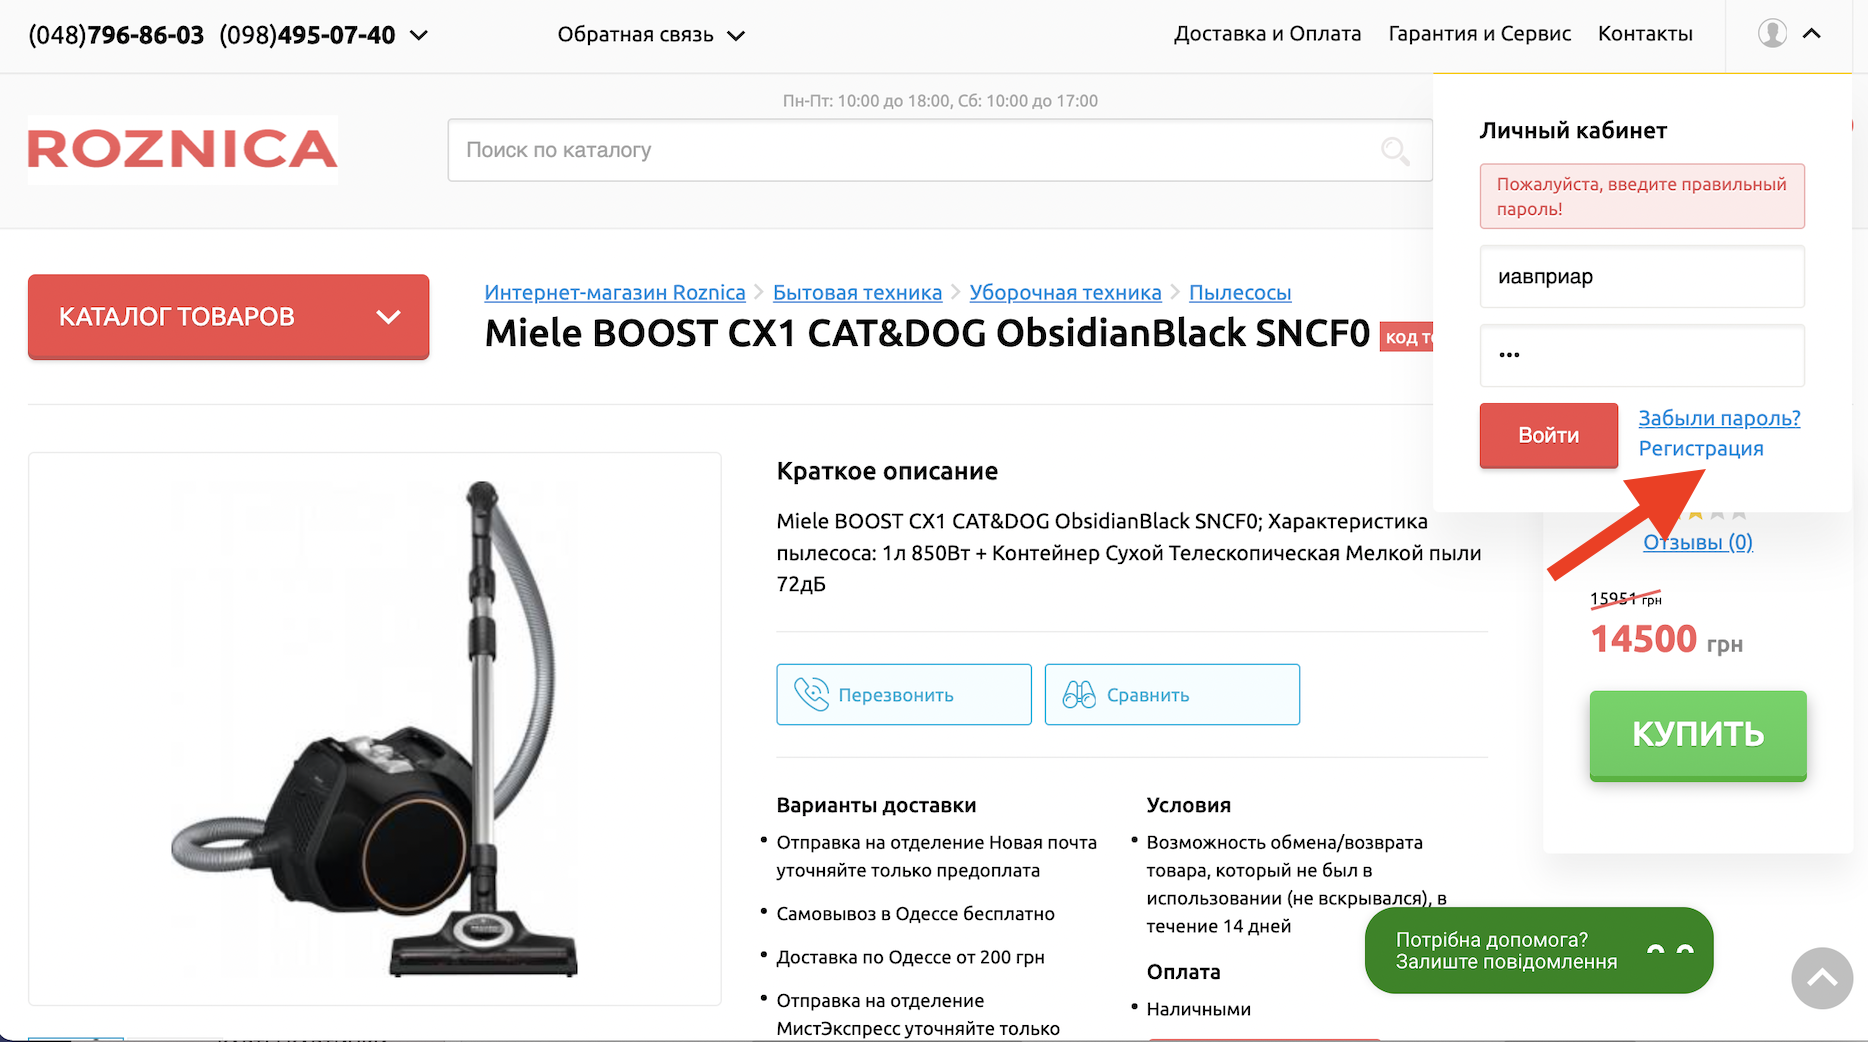1868x1042 pixels.
Task: Click the ROZNICA logo
Action: pyautogui.click(x=183, y=150)
